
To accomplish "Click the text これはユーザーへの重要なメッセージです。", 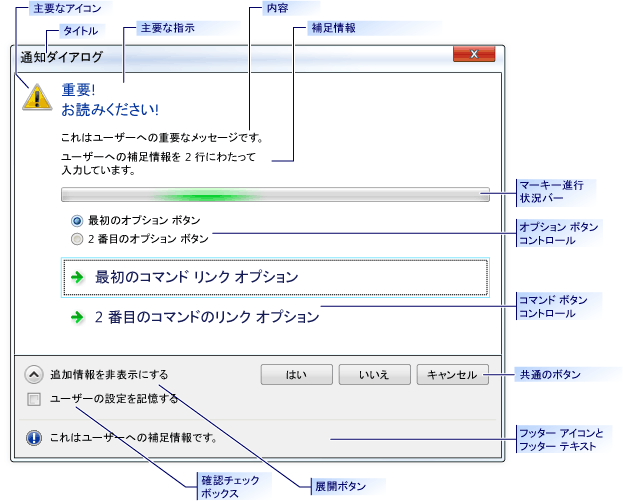I will pos(162,137).
